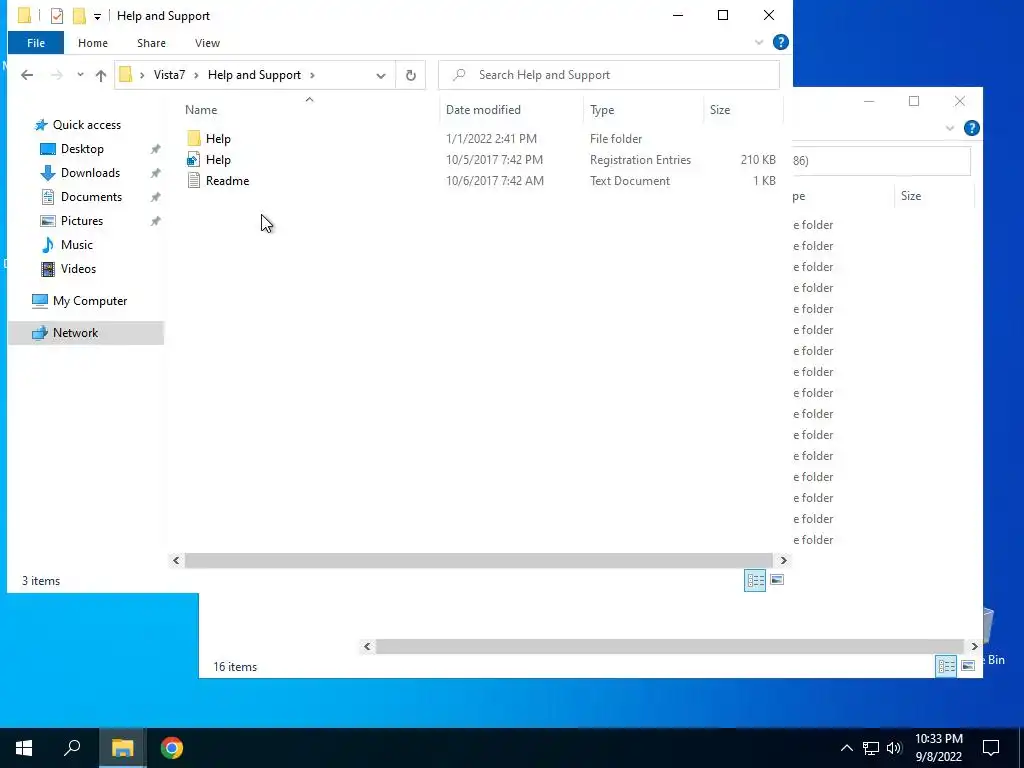The height and width of the screenshot is (768, 1024).
Task: Show hidden system tray icons
Action: pos(846,748)
